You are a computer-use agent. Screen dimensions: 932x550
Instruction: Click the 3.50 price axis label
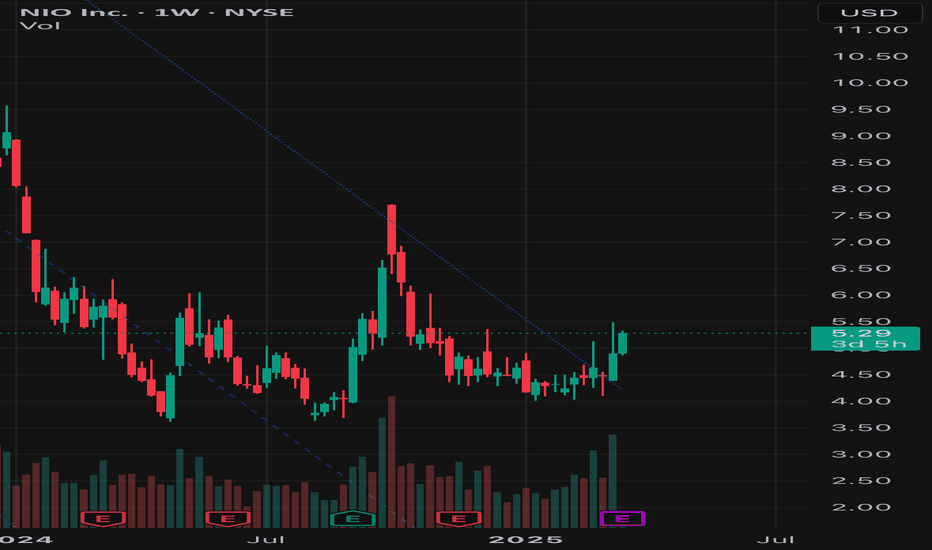tap(861, 428)
